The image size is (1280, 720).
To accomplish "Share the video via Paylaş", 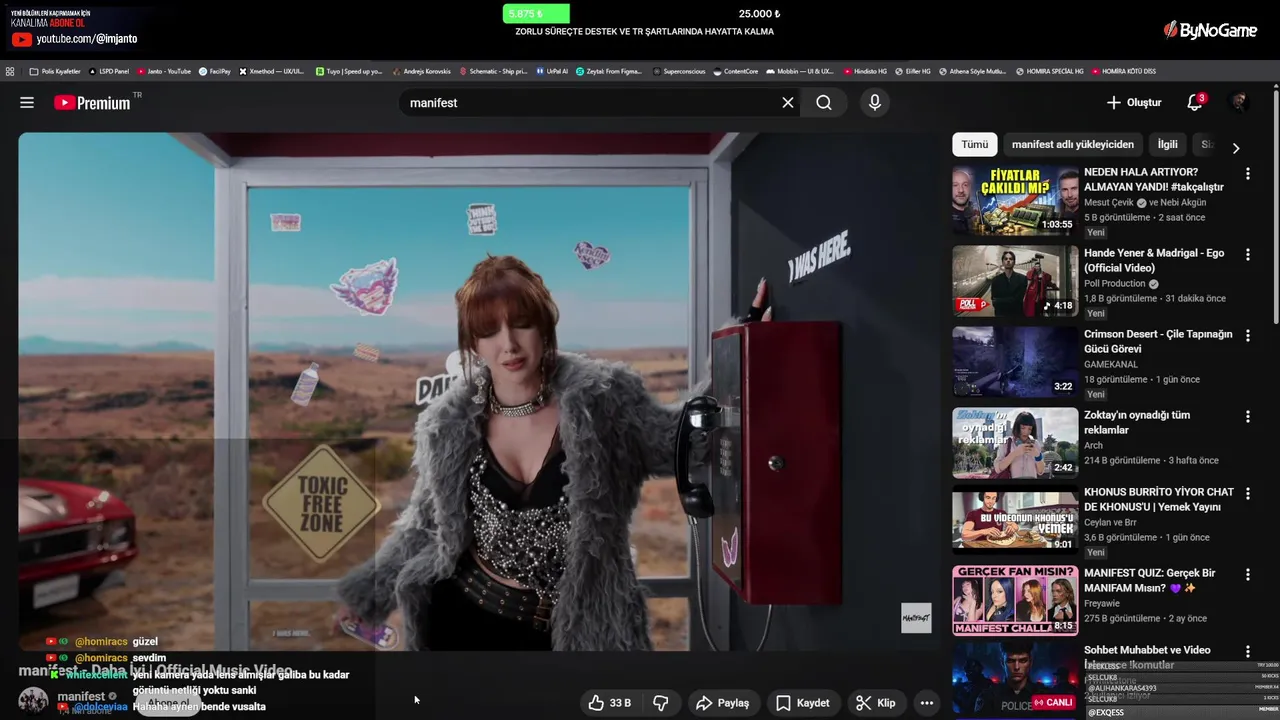I will pos(722,703).
